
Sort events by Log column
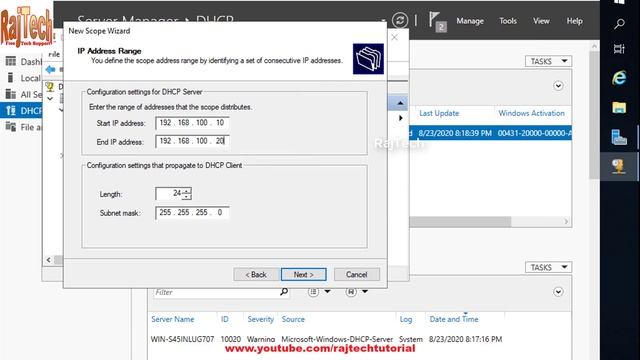tap(406, 319)
